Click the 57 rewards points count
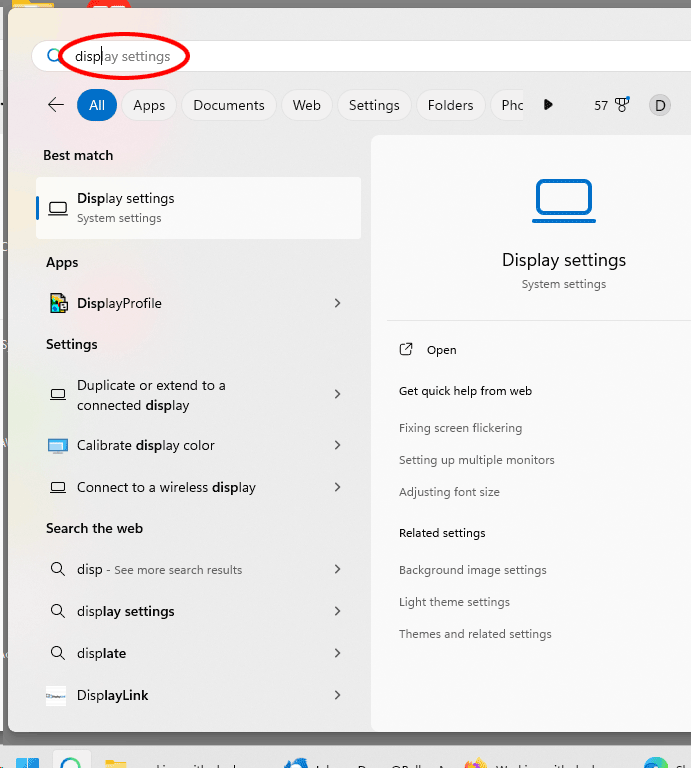Screen dimensions: 691x768 tap(601, 105)
